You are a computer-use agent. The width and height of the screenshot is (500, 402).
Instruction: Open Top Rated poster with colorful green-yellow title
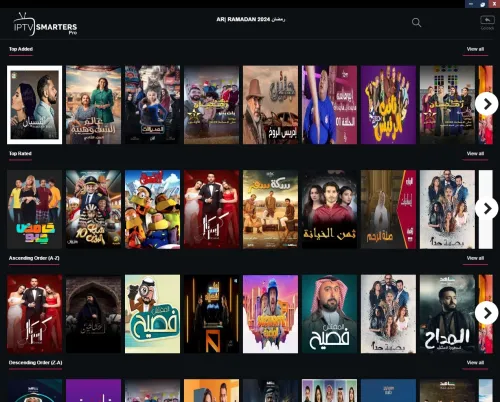click(35, 209)
